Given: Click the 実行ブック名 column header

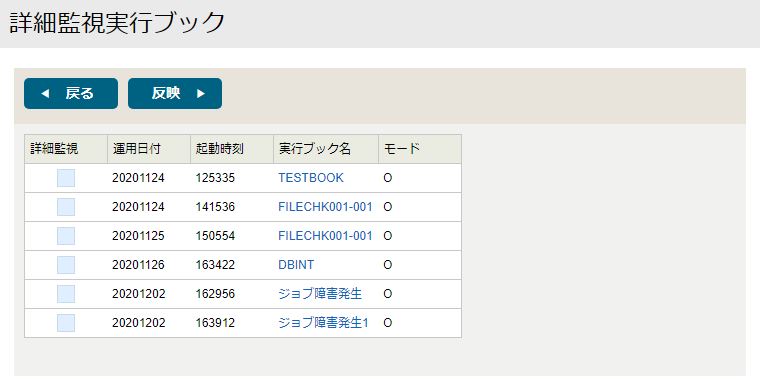Looking at the screenshot, I should click(326, 149).
